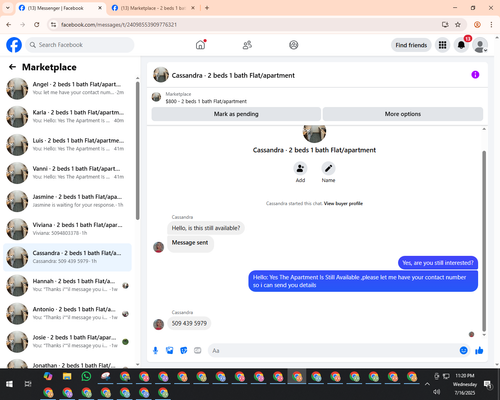Click More options button
Screen dimensions: 500x400
[x=403, y=114]
